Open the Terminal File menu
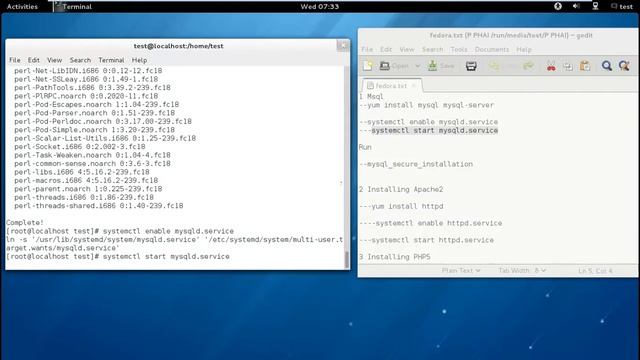 click(x=15, y=60)
